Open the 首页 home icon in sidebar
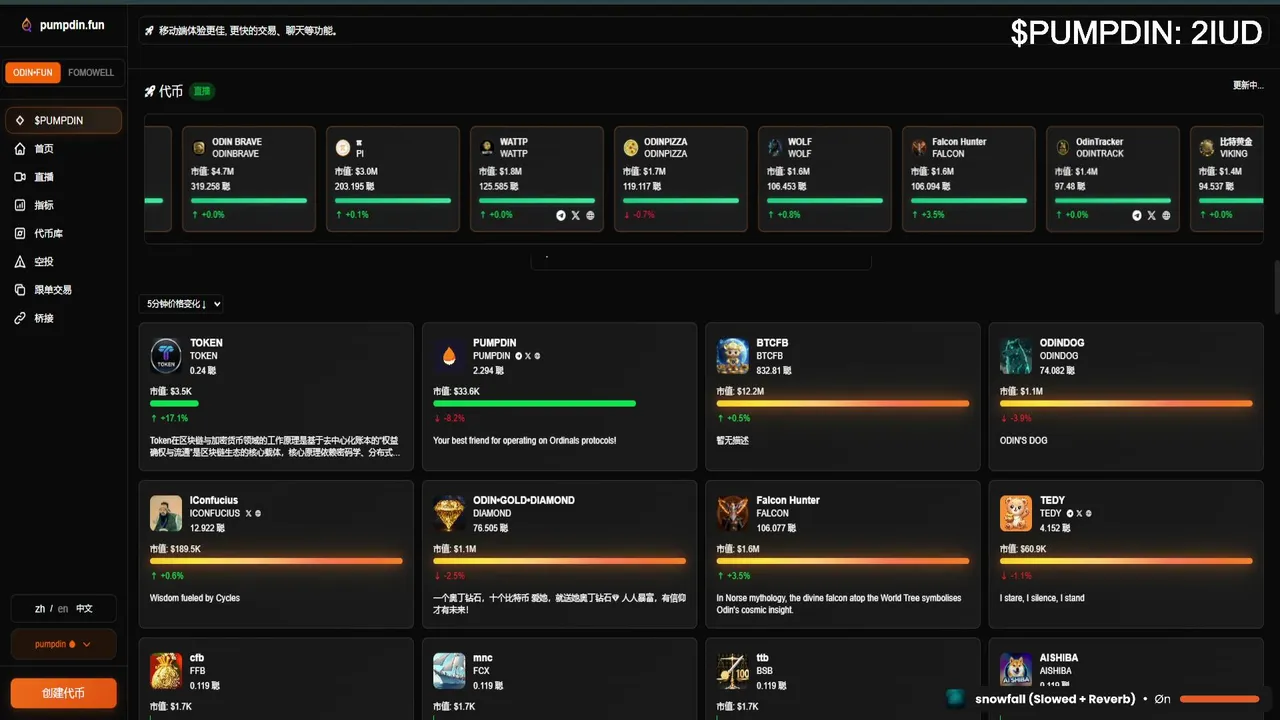Viewport: 1280px width, 720px height. [20, 149]
